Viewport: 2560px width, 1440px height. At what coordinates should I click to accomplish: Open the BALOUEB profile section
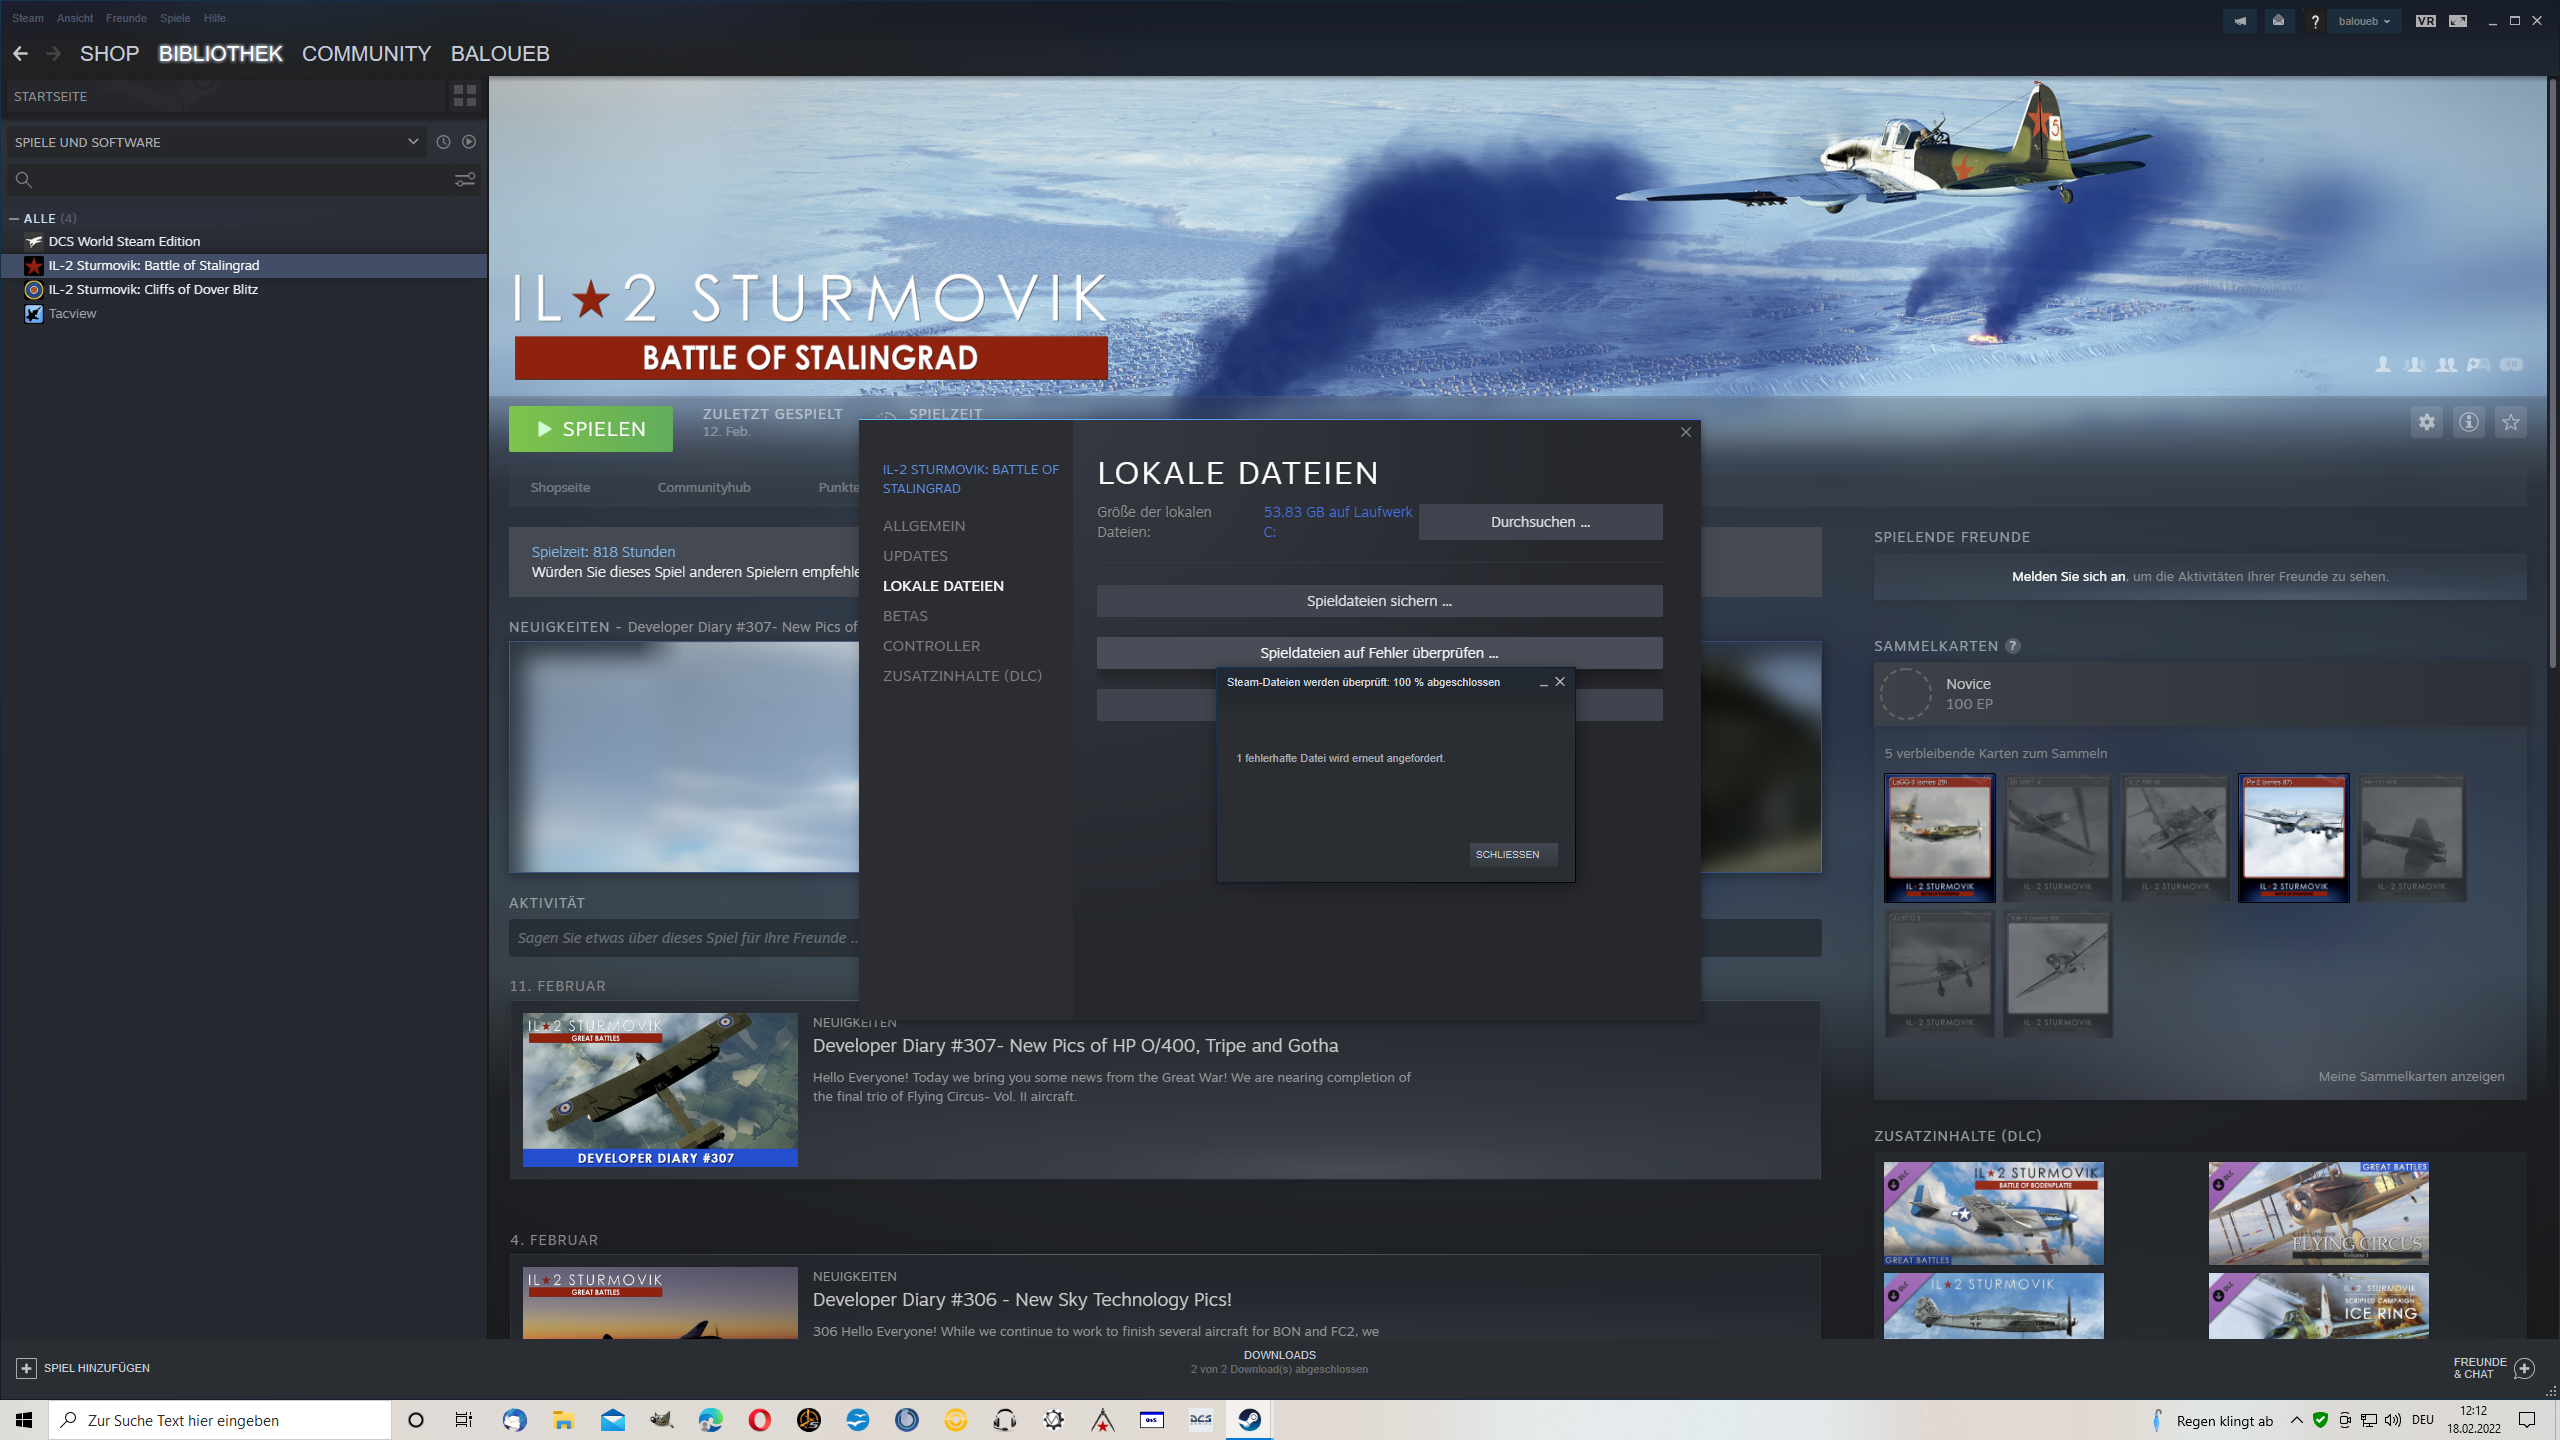pos(500,54)
